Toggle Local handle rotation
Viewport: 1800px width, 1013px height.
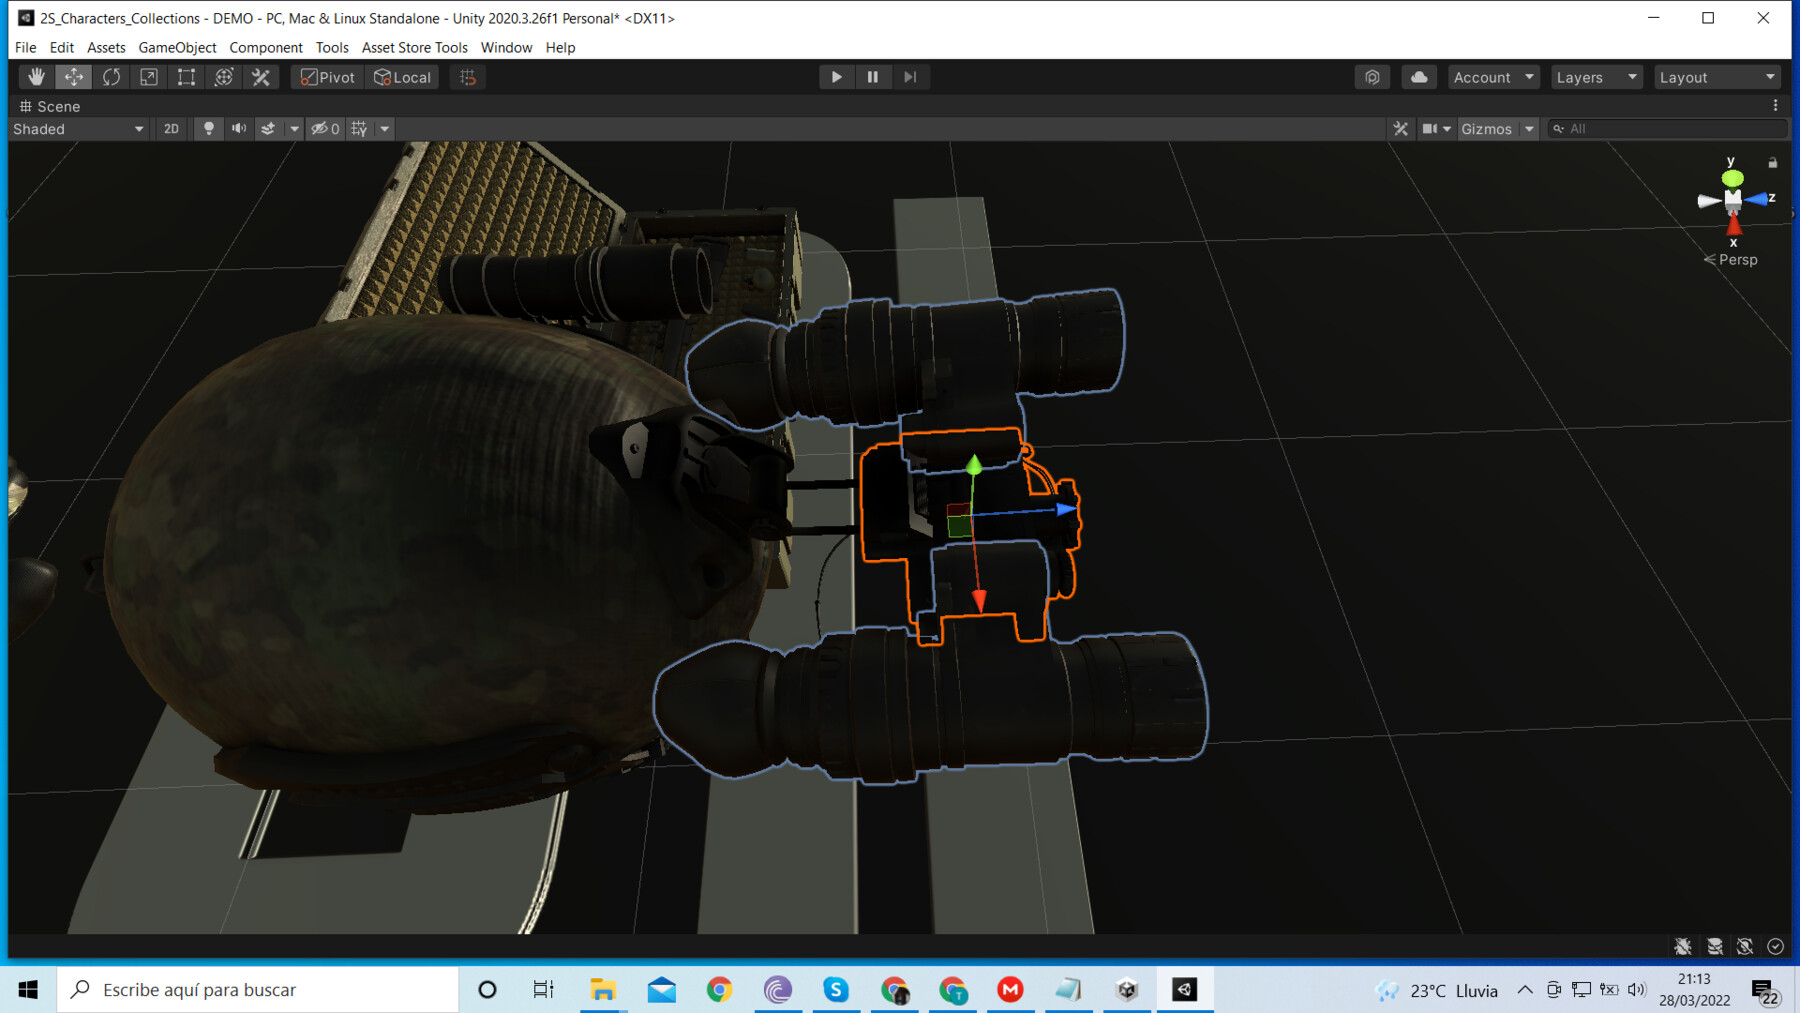(402, 77)
